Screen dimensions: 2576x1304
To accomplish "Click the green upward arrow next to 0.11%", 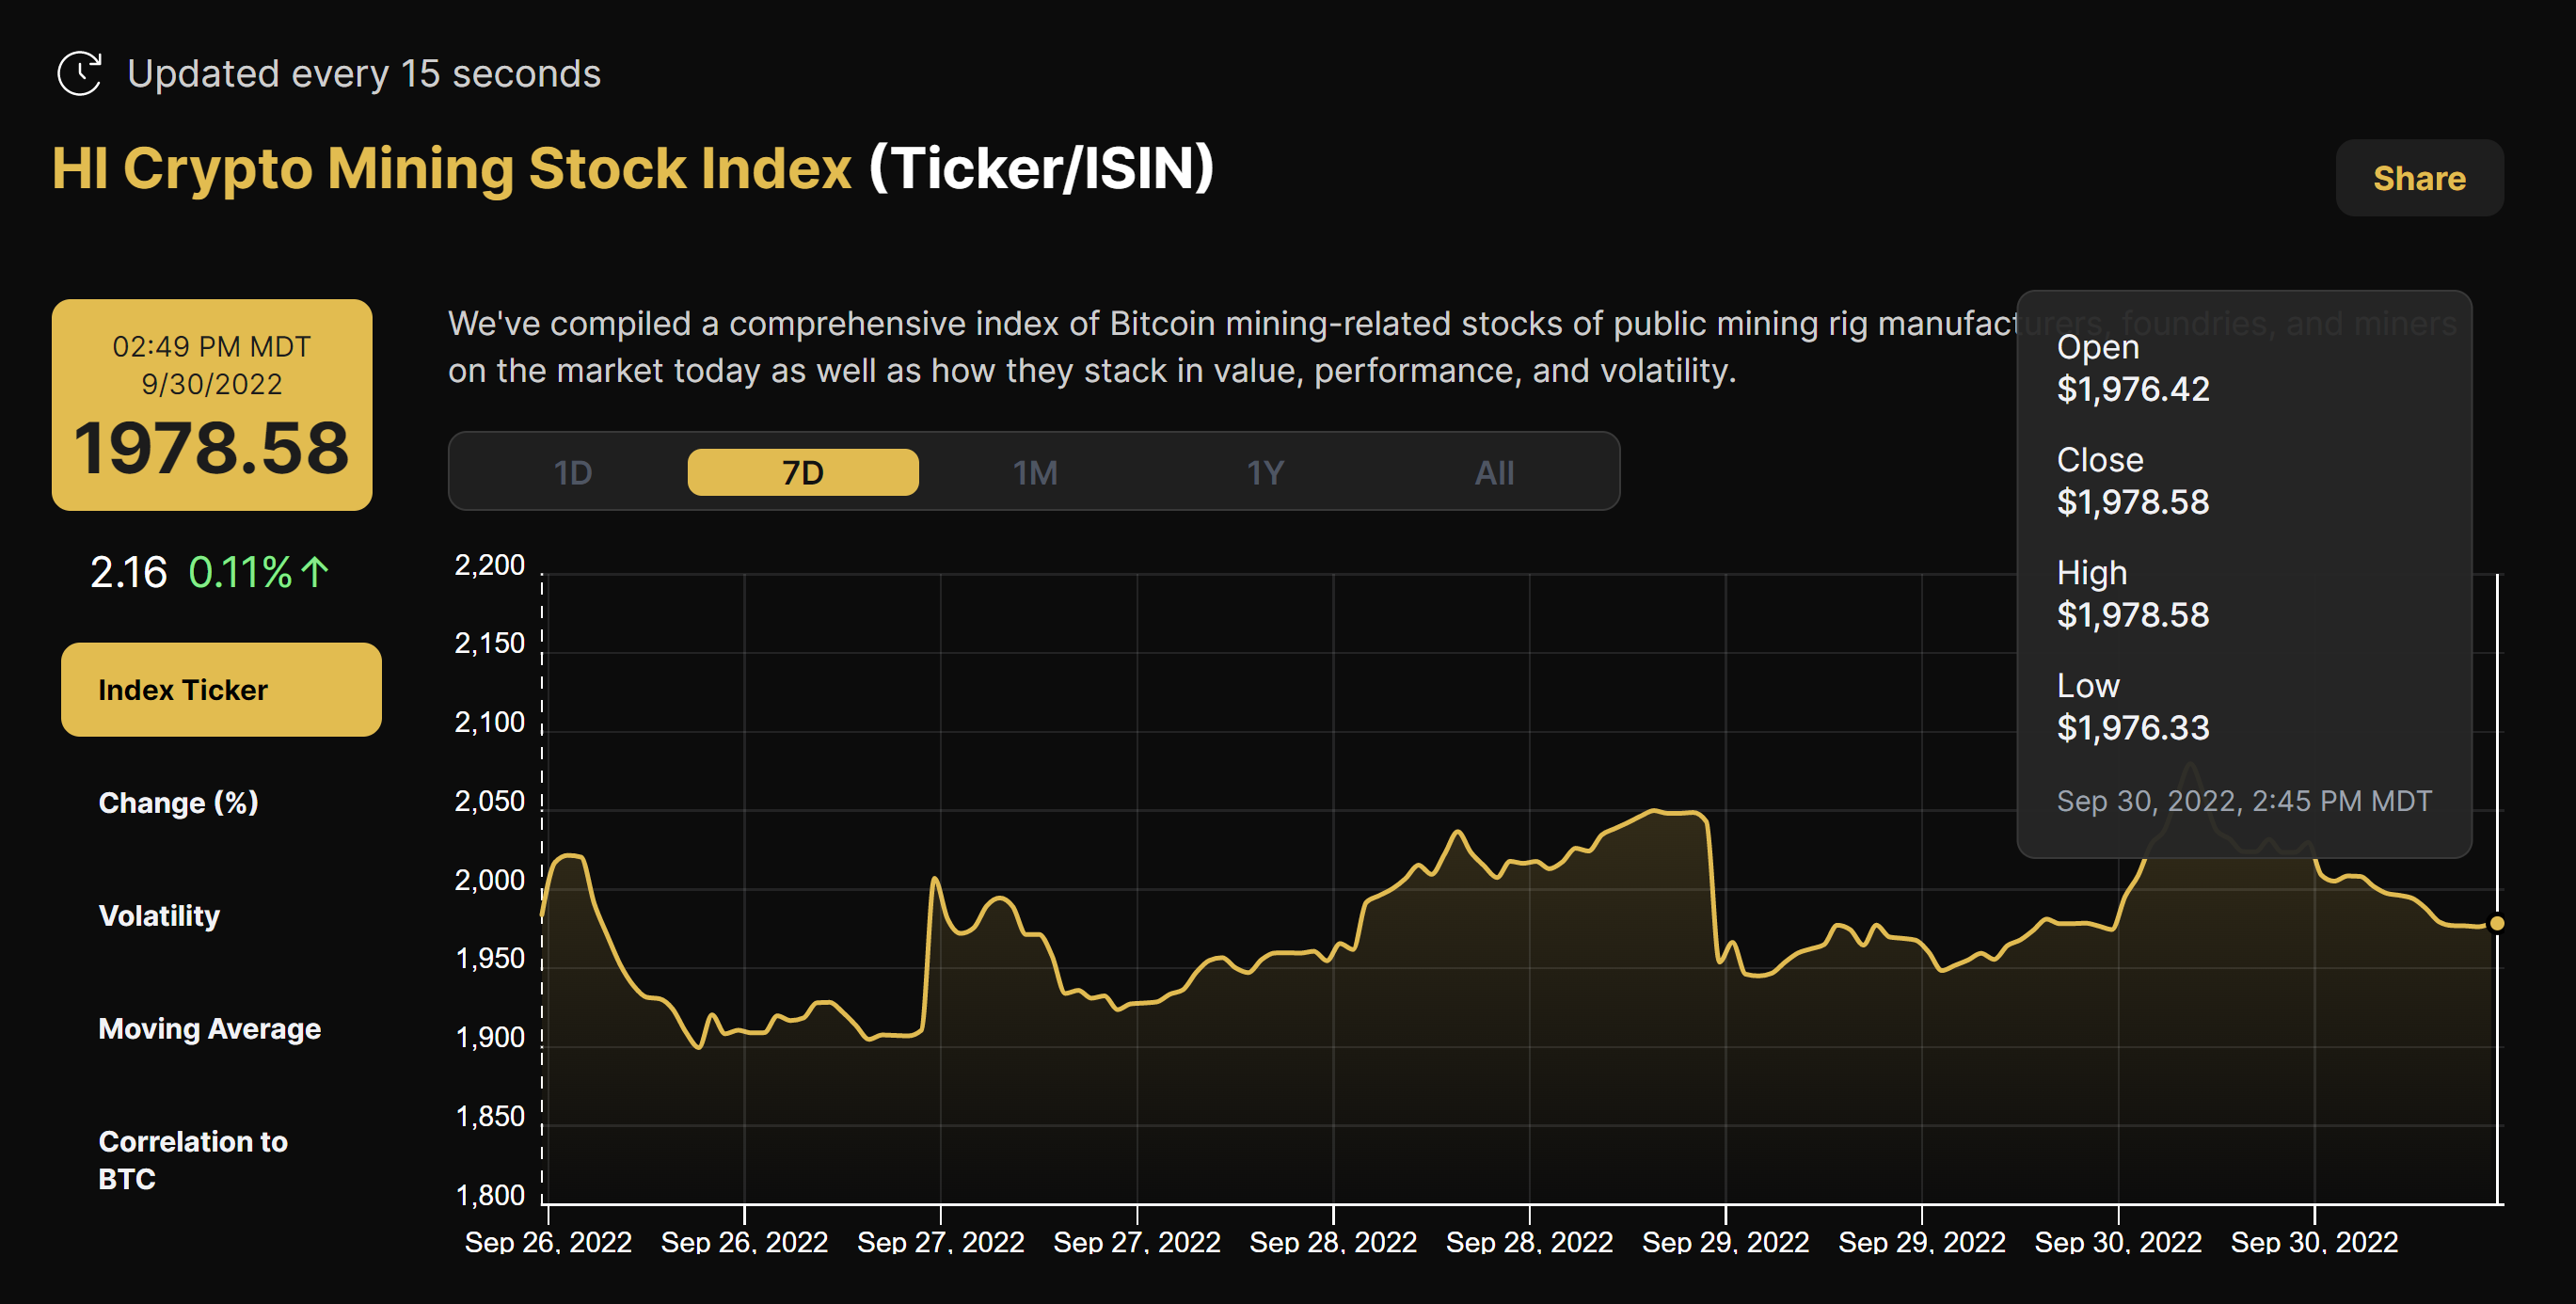I will [315, 571].
